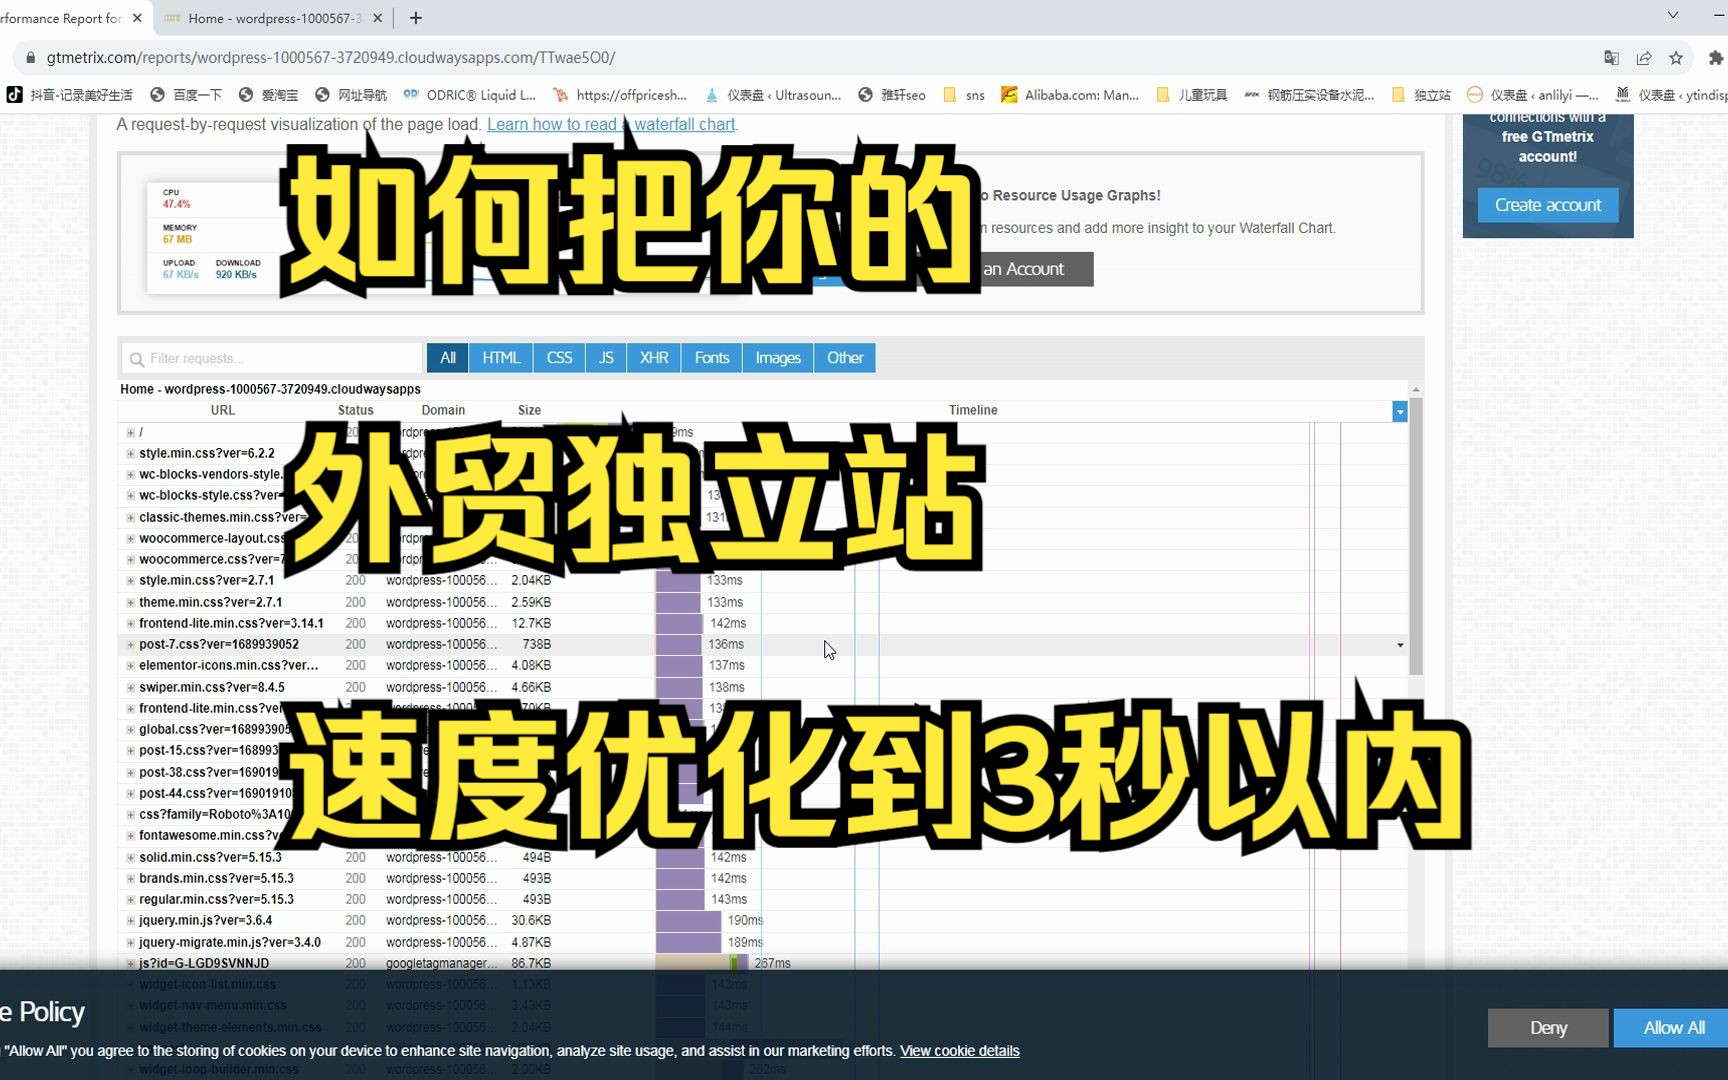Select the Fonts filter tab
Viewport: 1728px width, 1080px height.
click(712, 358)
